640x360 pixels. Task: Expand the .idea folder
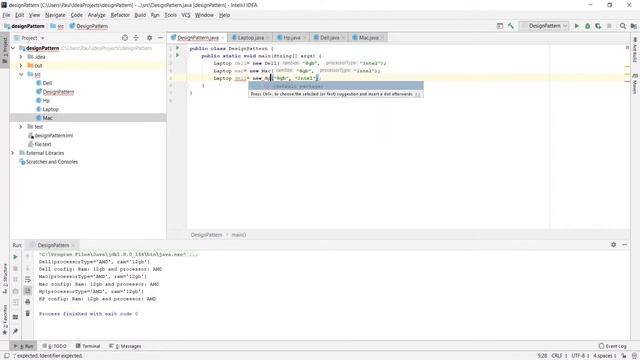[21, 57]
